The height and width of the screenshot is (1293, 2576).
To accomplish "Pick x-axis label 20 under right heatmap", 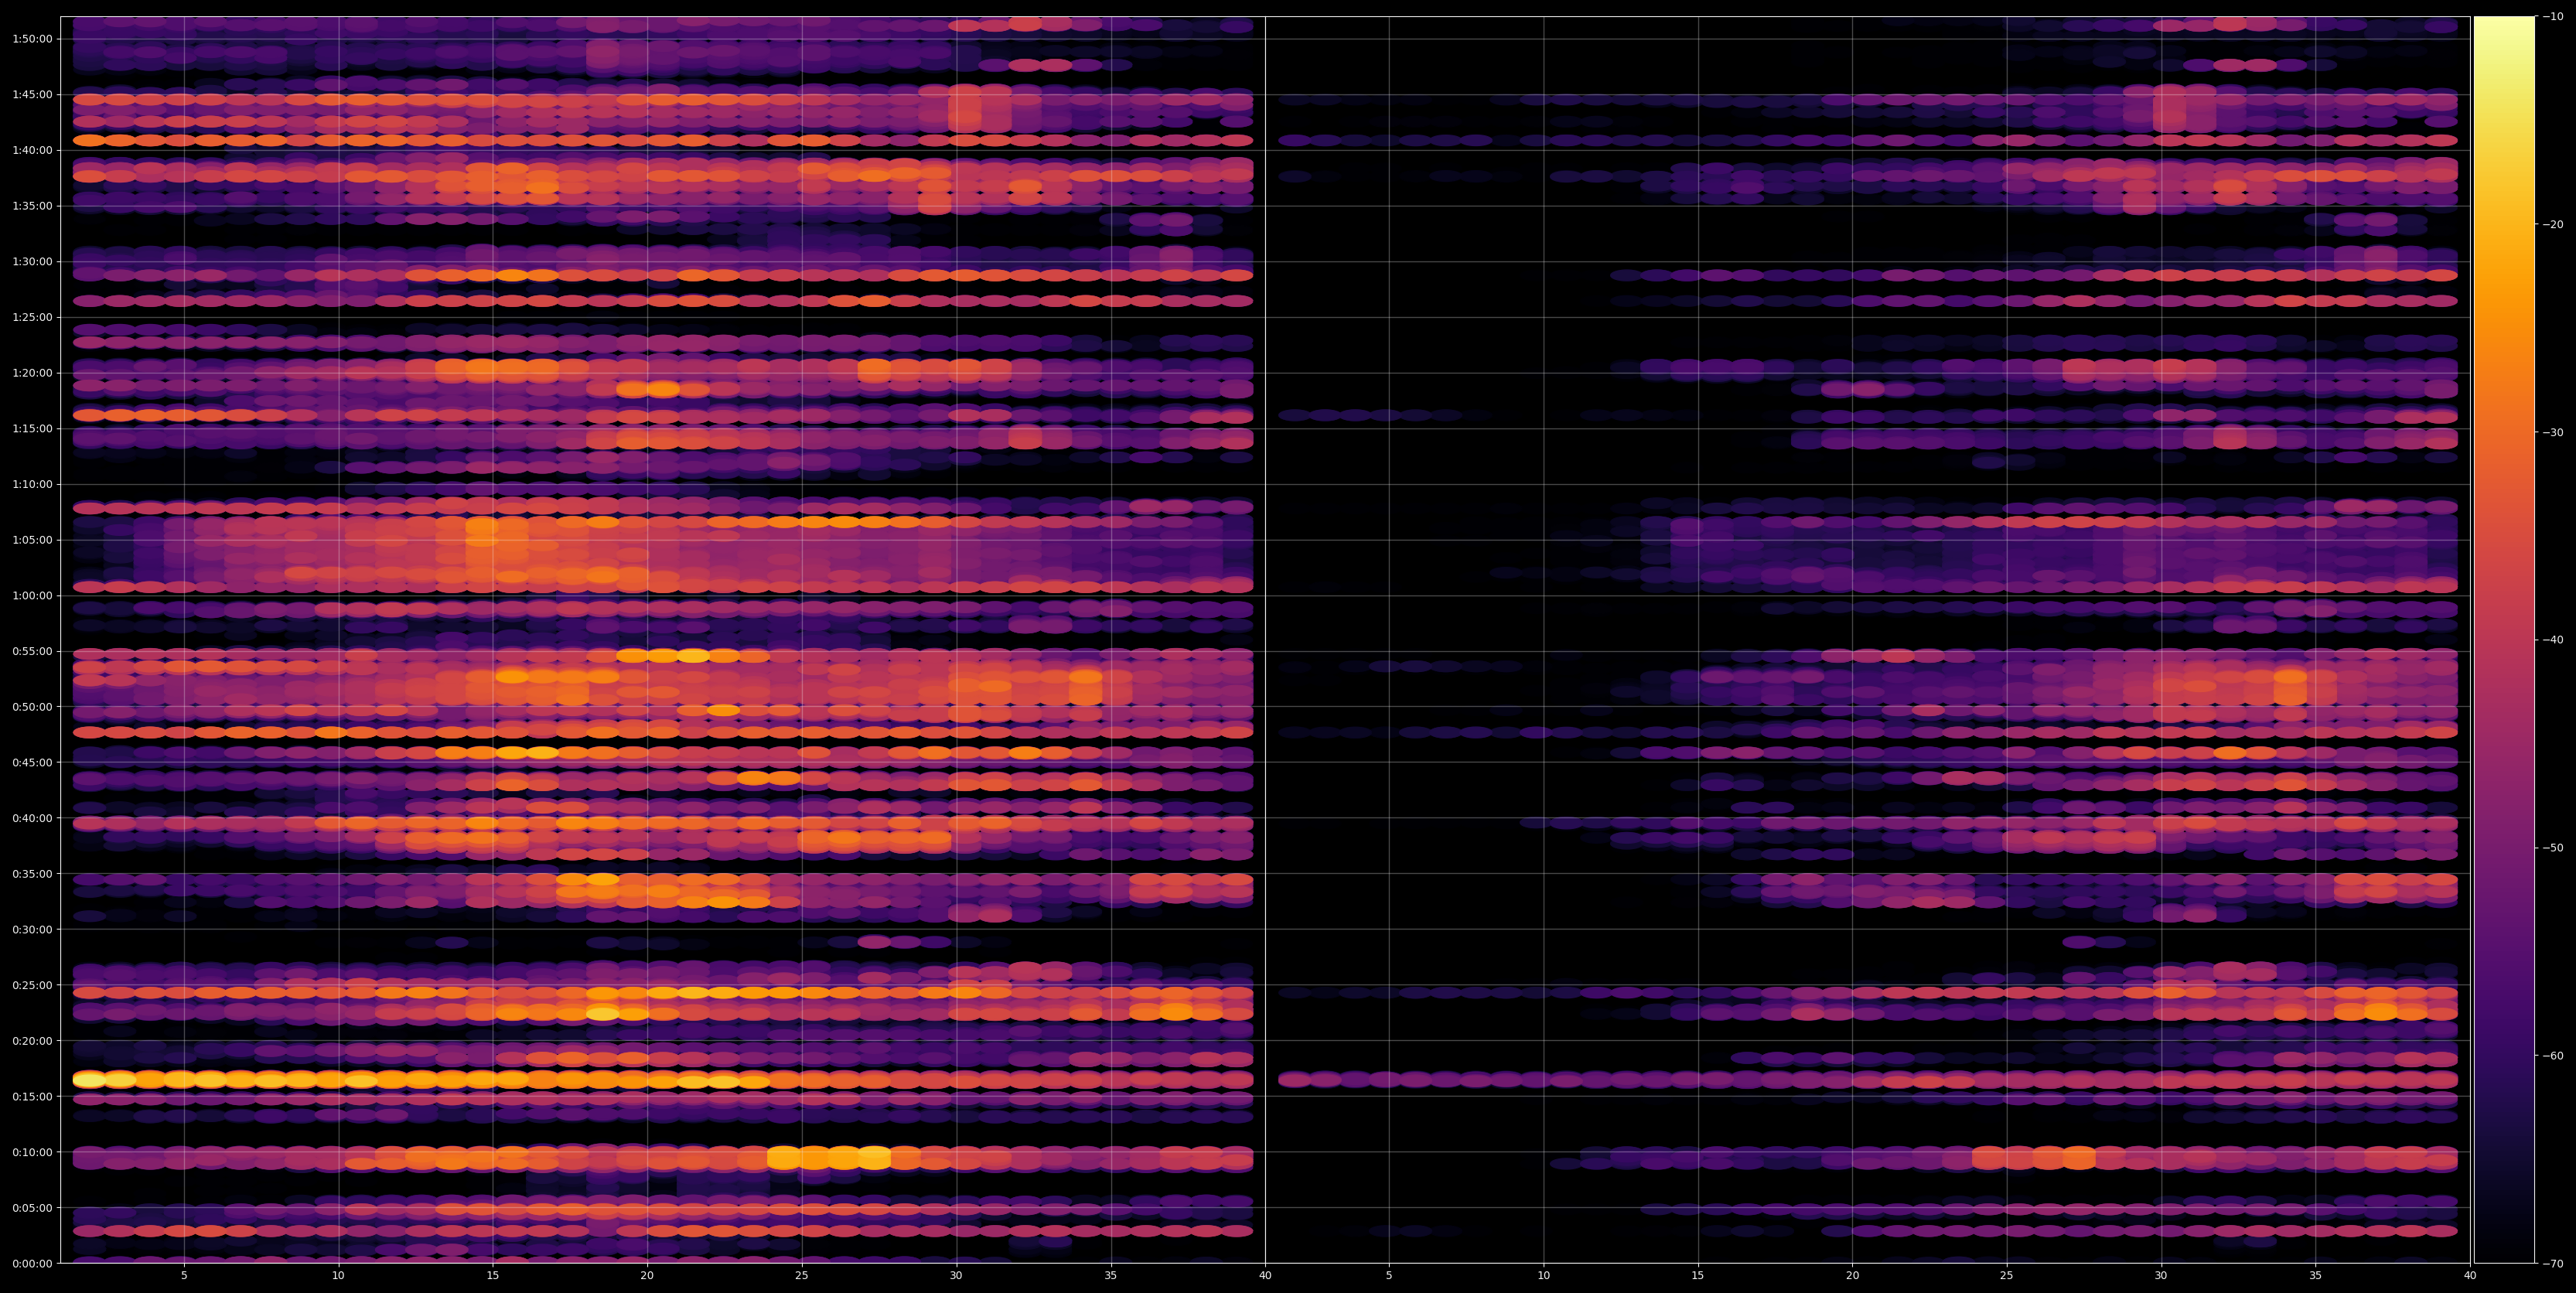I will pyautogui.click(x=1852, y=1275).
